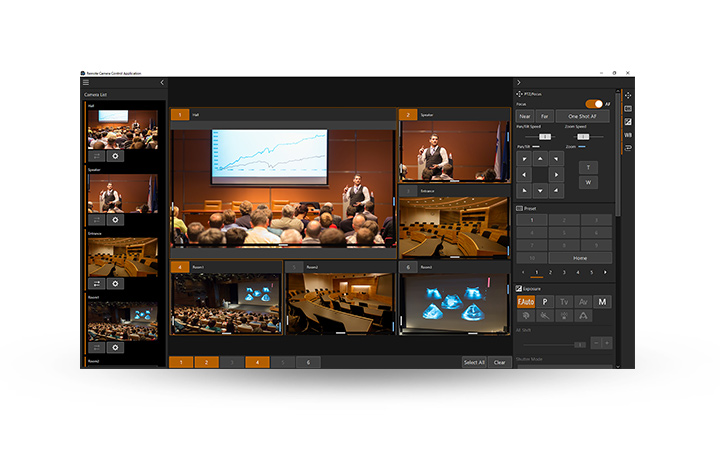Open the PTZ/Focus tab in right sidebar
720x450 pixels.
628,95
